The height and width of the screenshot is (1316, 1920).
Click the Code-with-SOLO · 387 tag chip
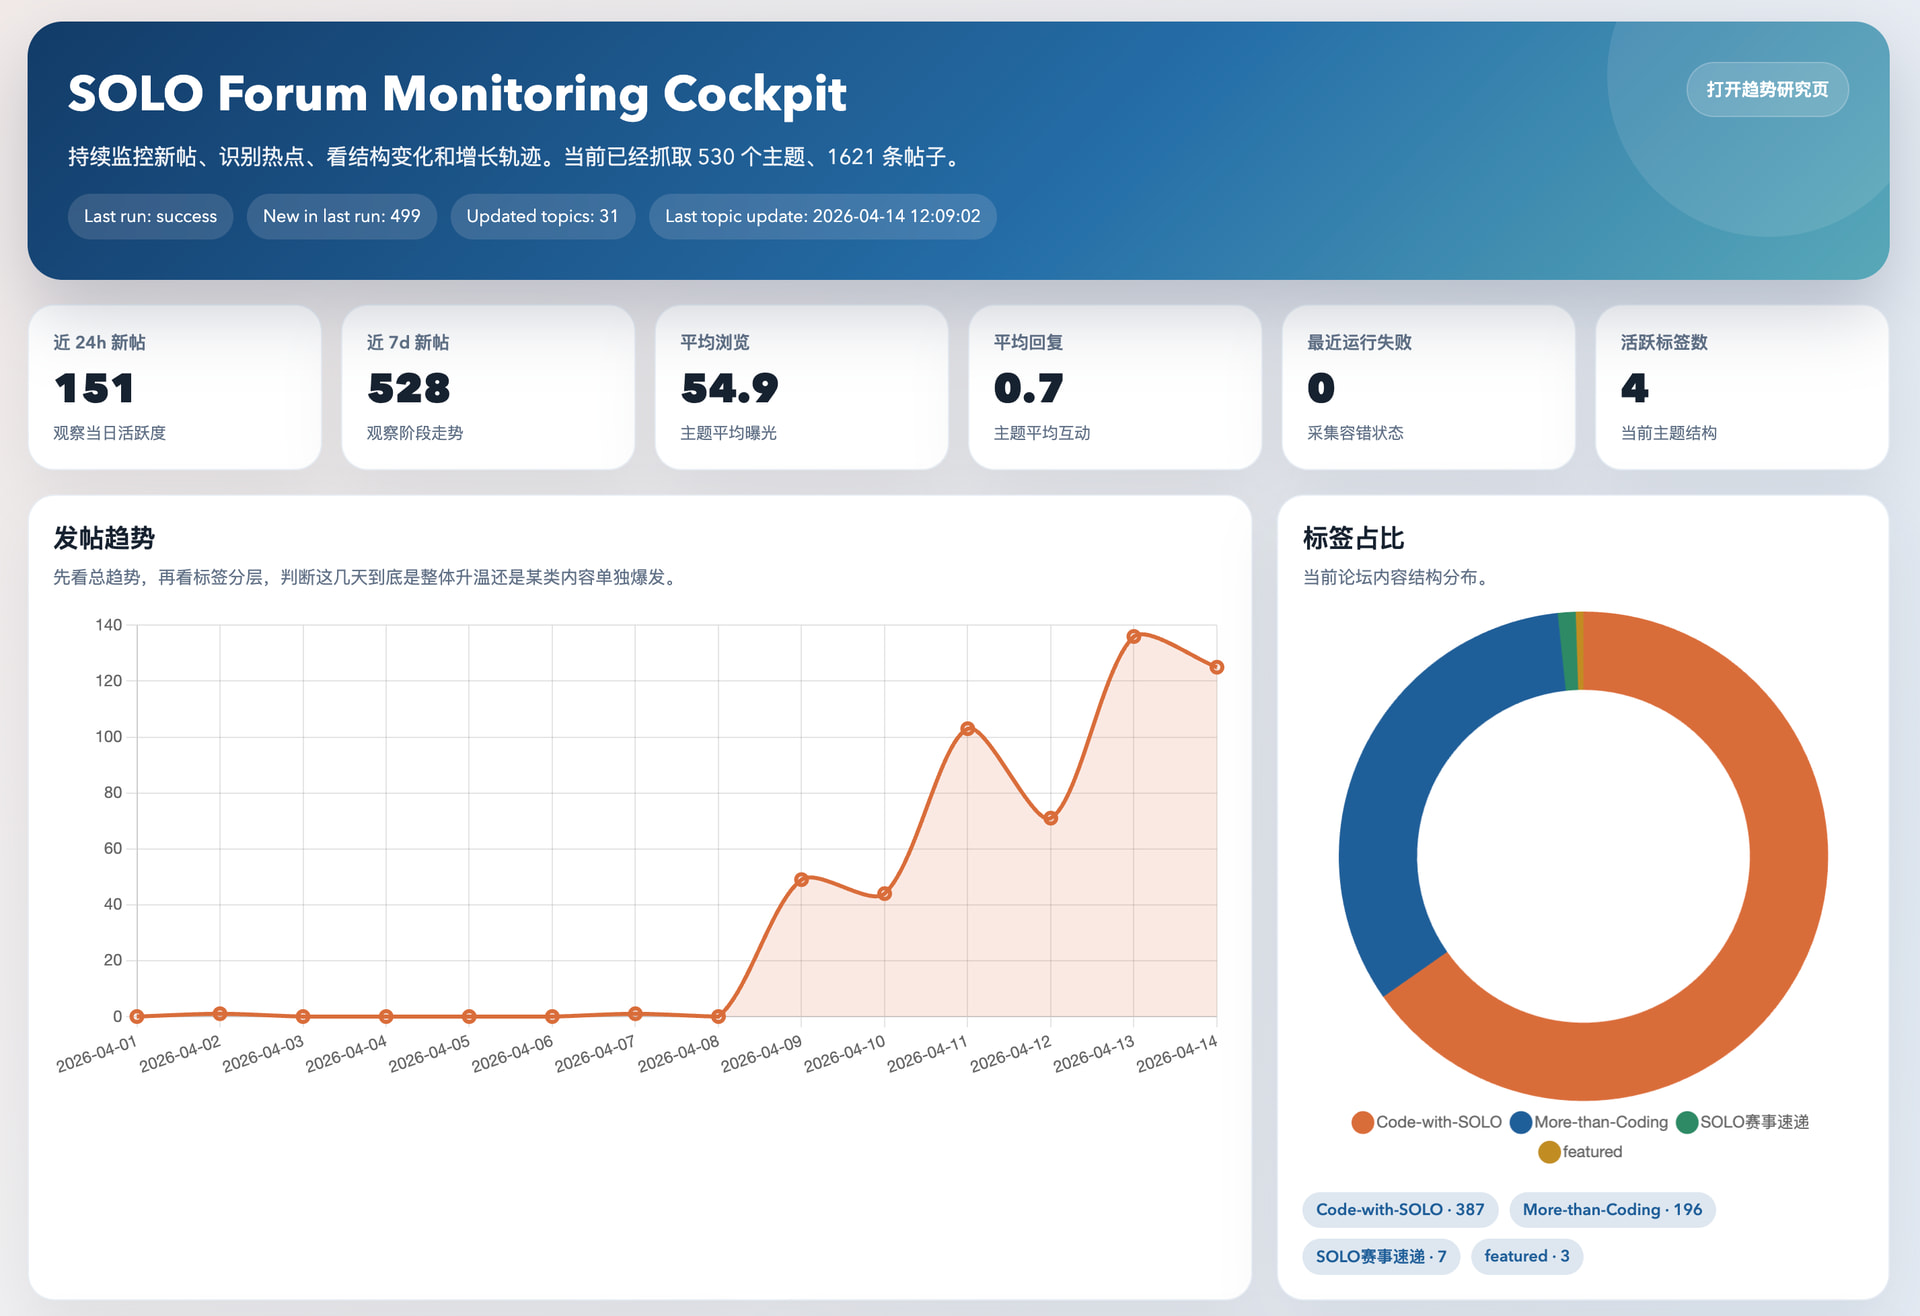tap(1399, 1209)
